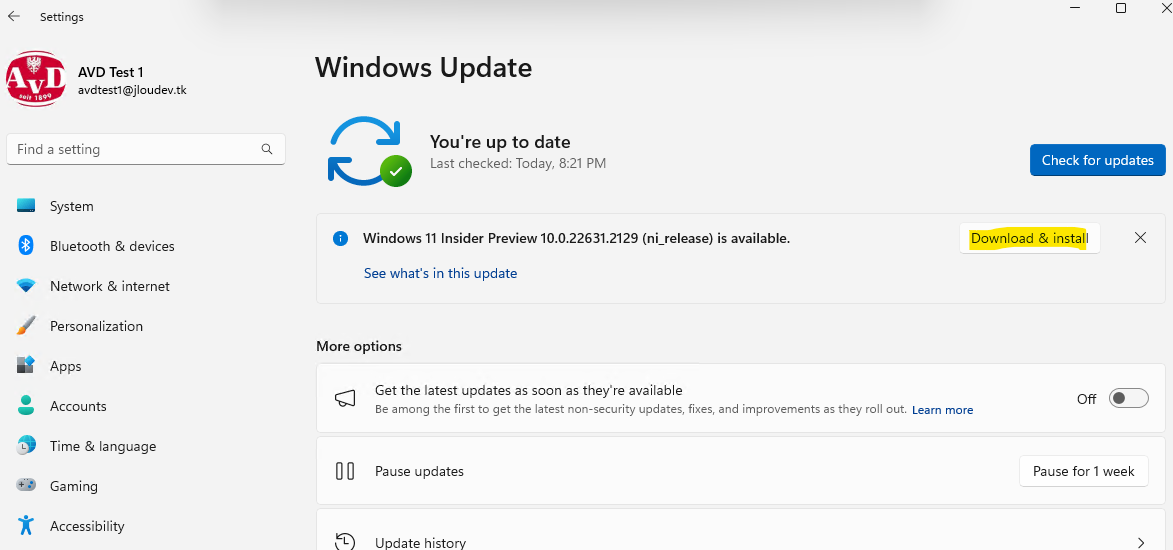The width and height of the screenshot is (1173, 550).
Task: Click the AvD profile picture
Action: (x=35, y=79)
